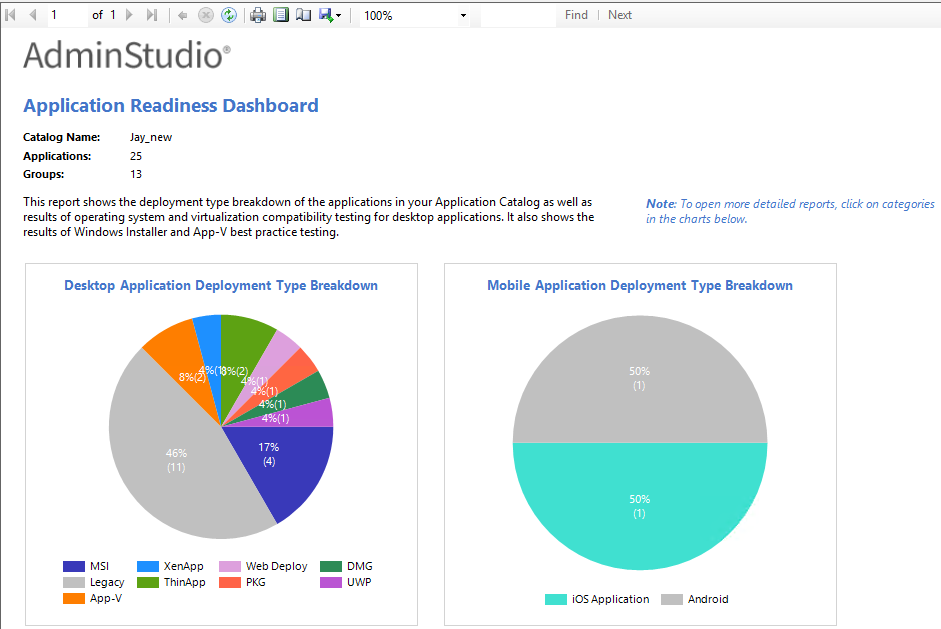Click the Find link
941x629 pixels.
[576, 15]
